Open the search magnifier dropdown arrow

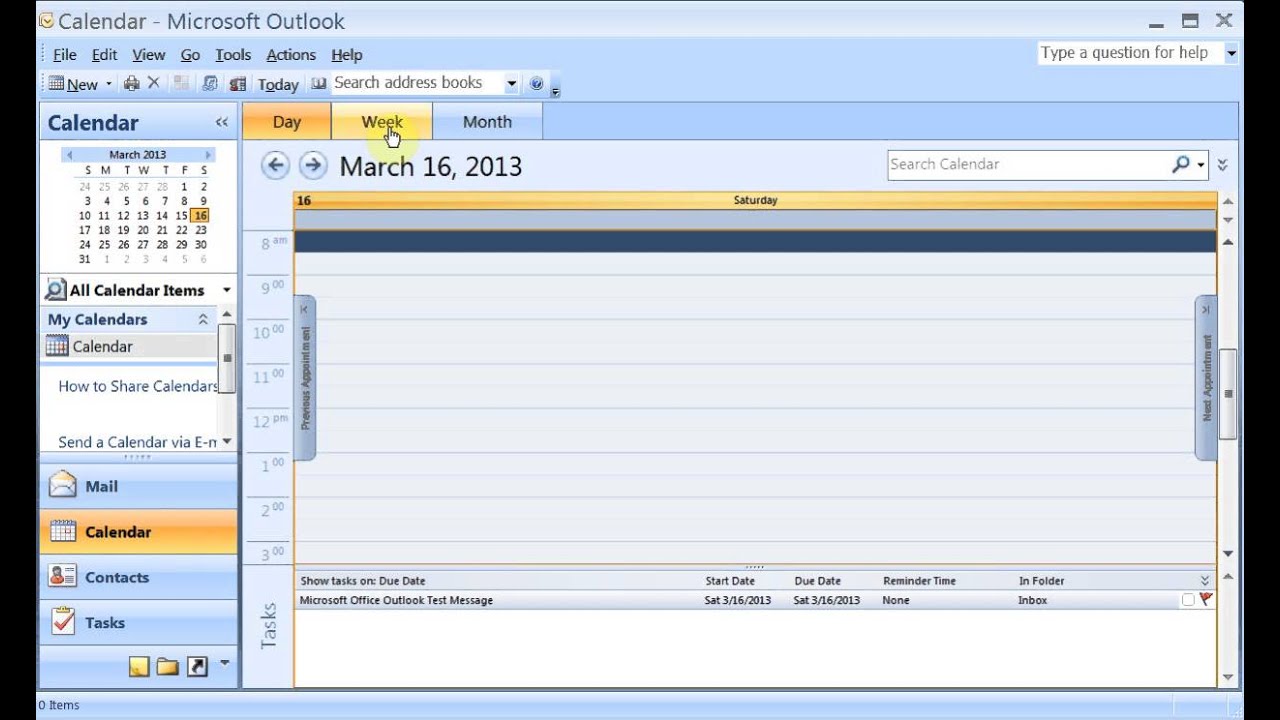tap(1201, 165)
